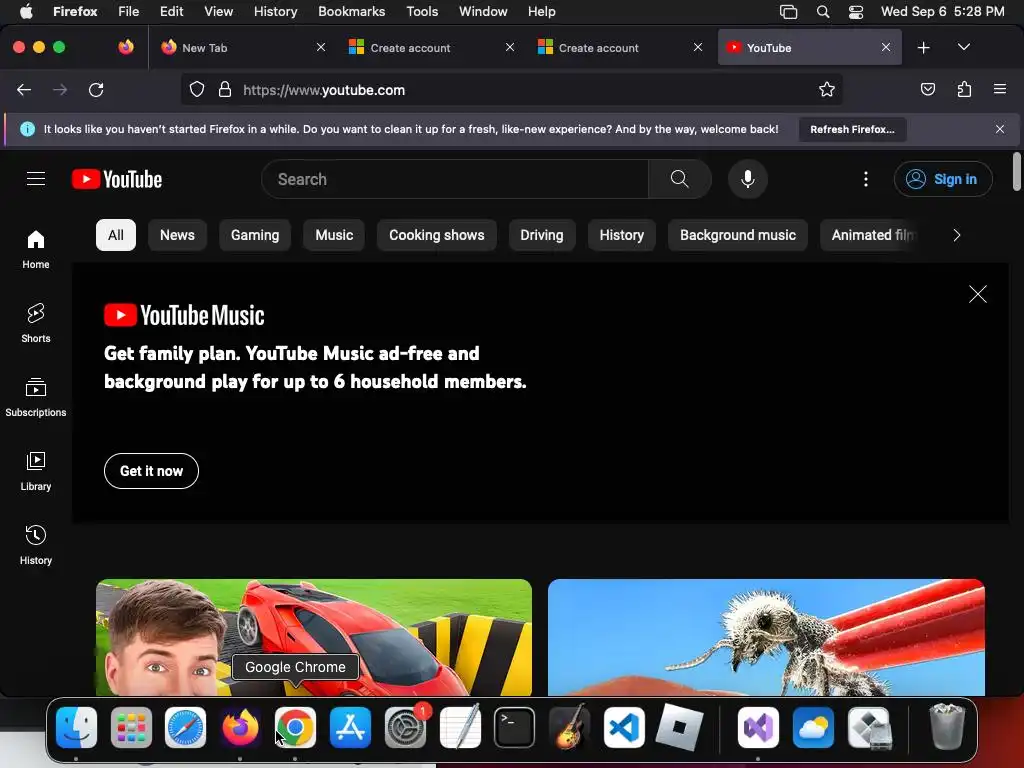Dismiss the YouTube Music promo banner
Screen dimensions: 1024x768
click(x=978, y=294)
